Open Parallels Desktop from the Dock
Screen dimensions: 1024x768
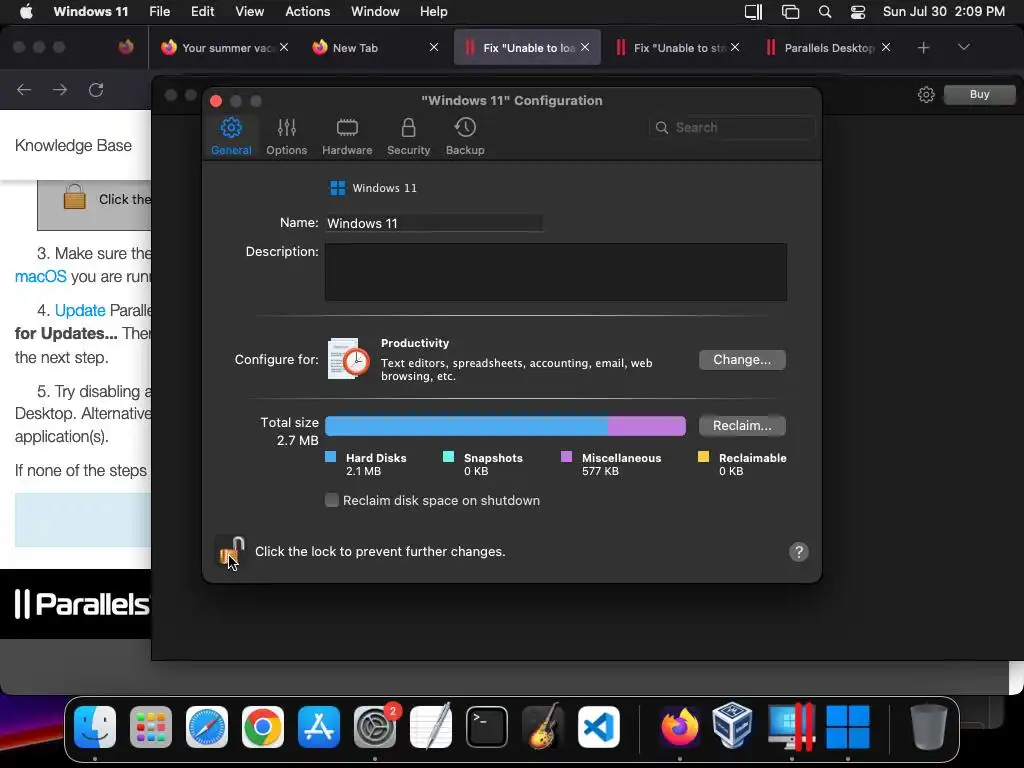click(x=791, y=727)
